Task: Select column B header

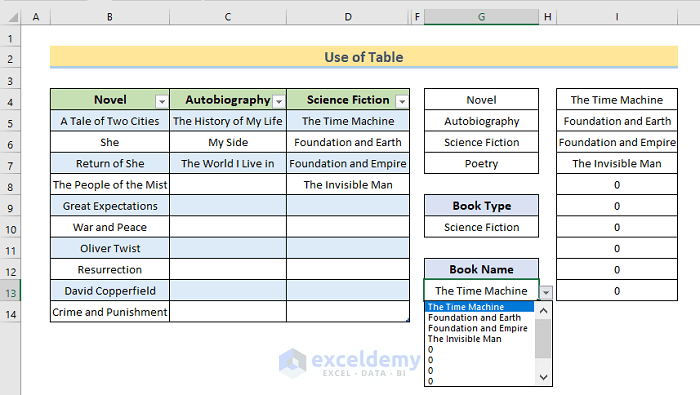Action: click(x=110, y=17)
